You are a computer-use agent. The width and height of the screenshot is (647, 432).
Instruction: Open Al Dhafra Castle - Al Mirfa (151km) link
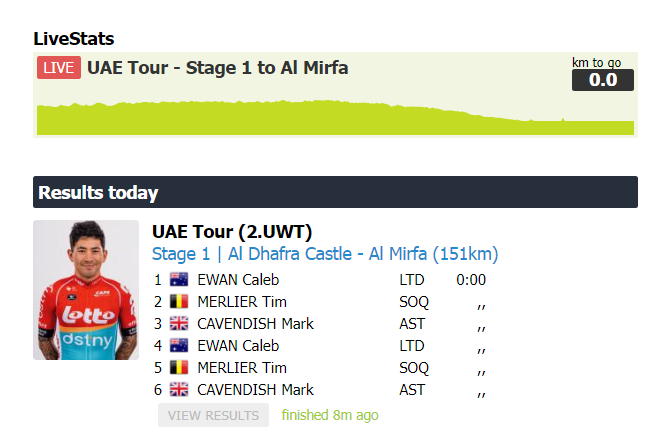(x=363, y=254)
